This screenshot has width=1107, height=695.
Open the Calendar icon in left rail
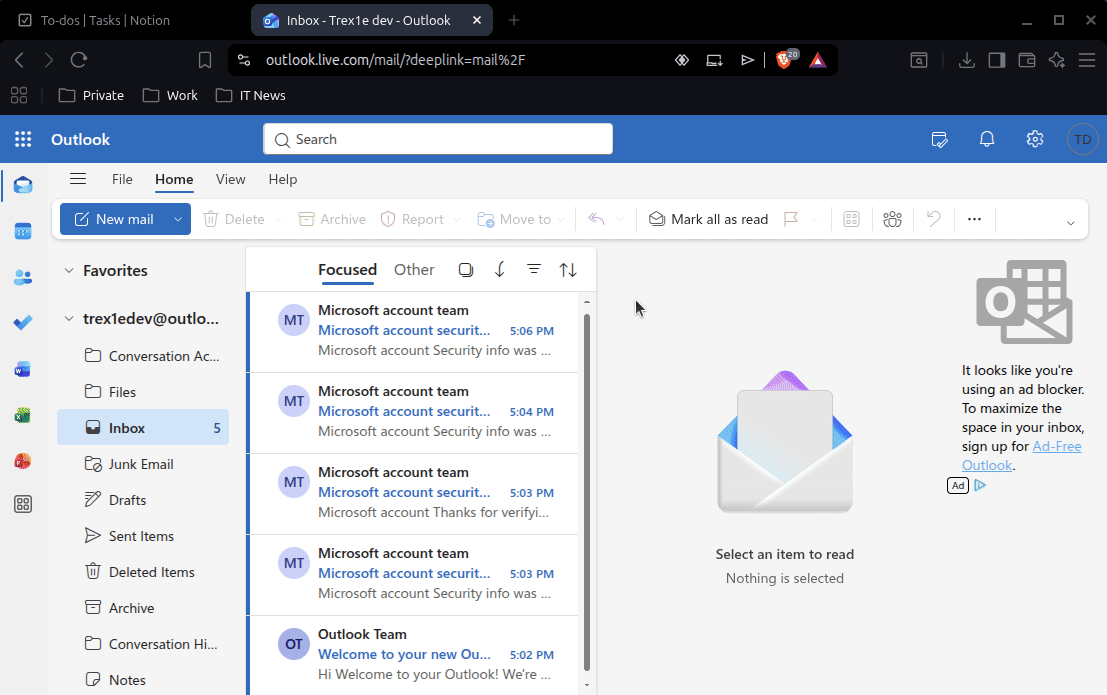(23, 232)
